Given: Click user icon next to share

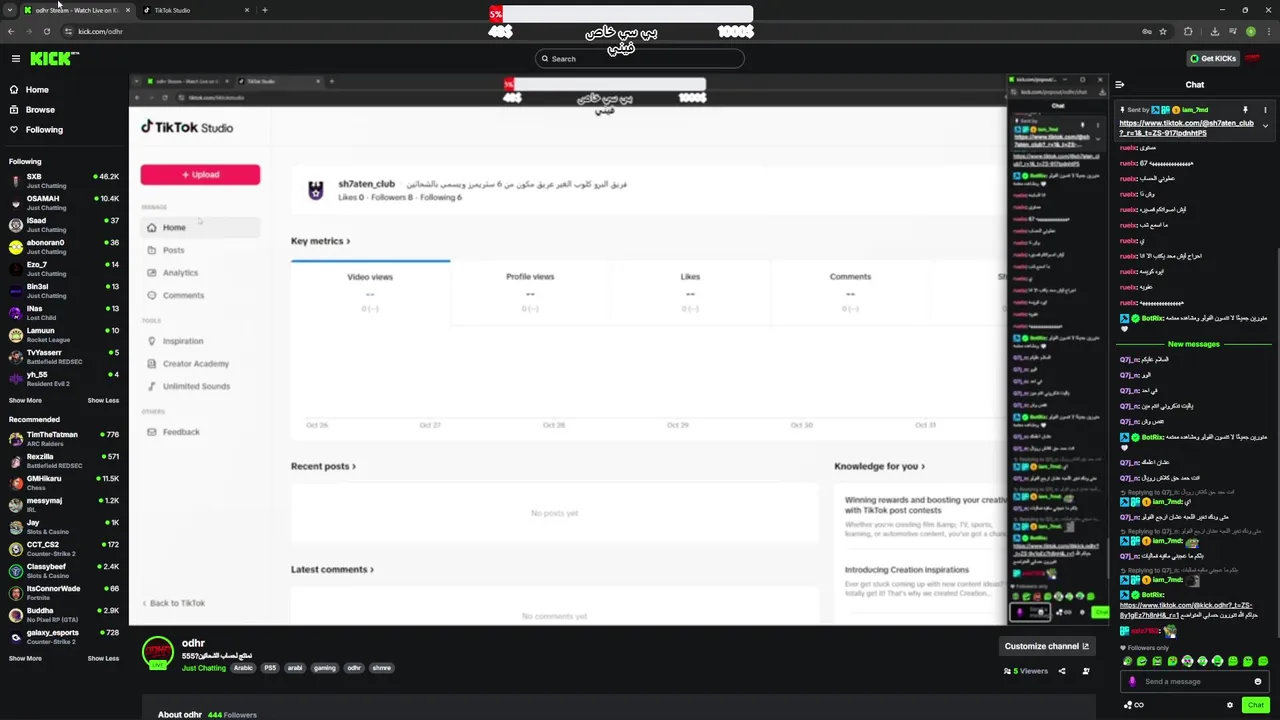Looking at the screenshot, I should 1086,671.
